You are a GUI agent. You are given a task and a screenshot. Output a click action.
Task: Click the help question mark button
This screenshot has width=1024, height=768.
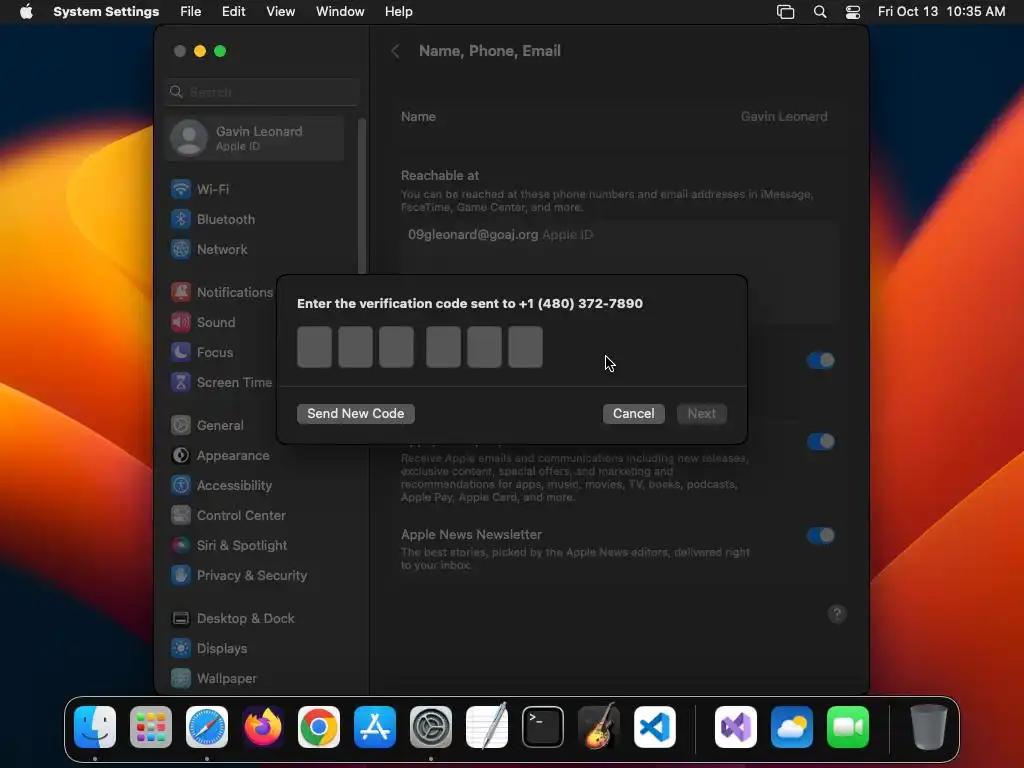[x=837, y=614]
